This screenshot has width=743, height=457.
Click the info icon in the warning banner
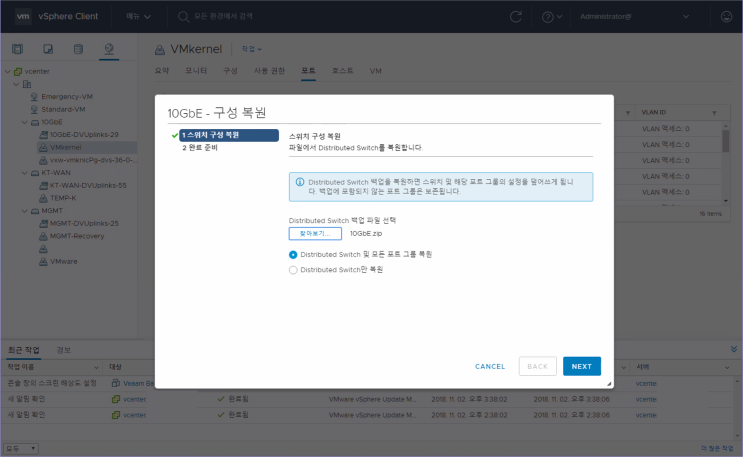click(300, 182)
